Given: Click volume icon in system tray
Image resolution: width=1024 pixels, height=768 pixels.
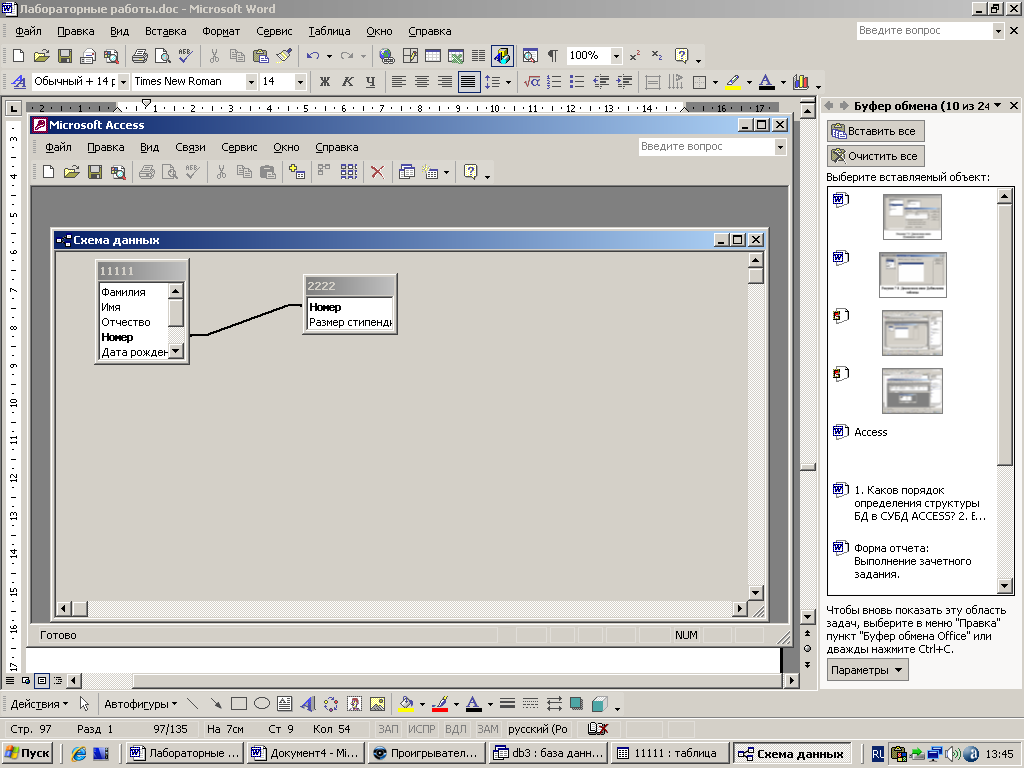Looking at the screenshot, I should click(x=953, y=754).
